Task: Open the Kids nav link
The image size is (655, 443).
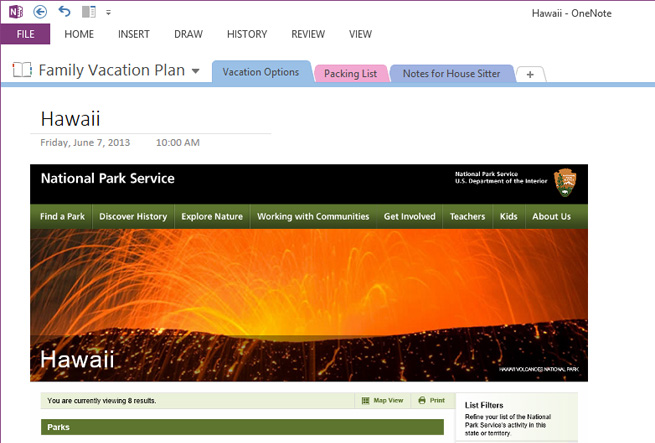Action: [508, 216]
